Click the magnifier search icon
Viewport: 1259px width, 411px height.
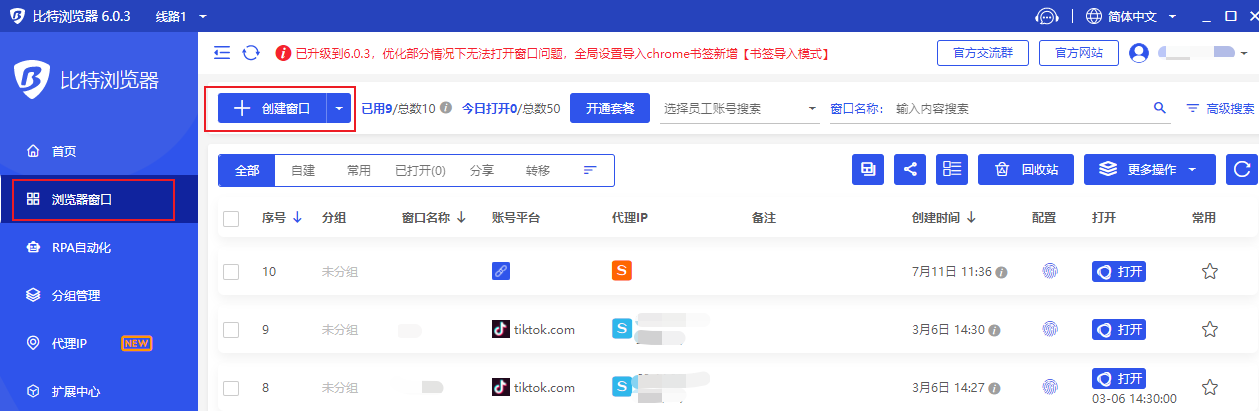[x=1160, y=108]
